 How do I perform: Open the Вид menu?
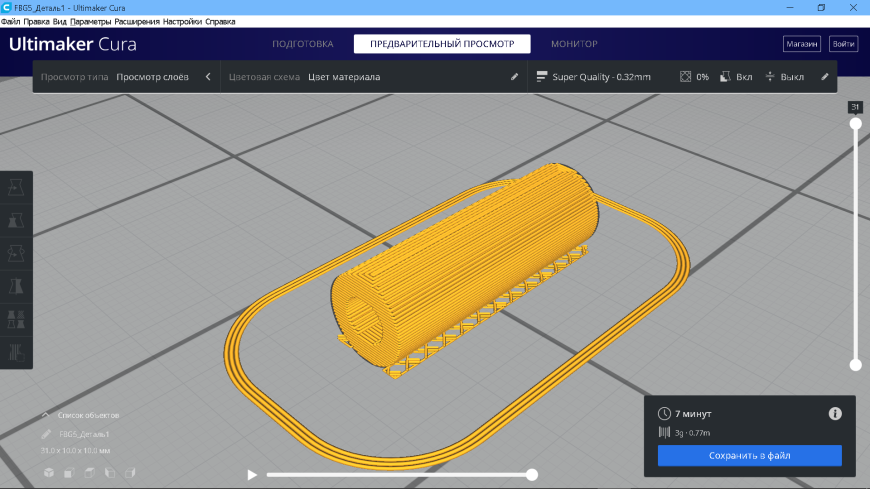pos(59,22)
